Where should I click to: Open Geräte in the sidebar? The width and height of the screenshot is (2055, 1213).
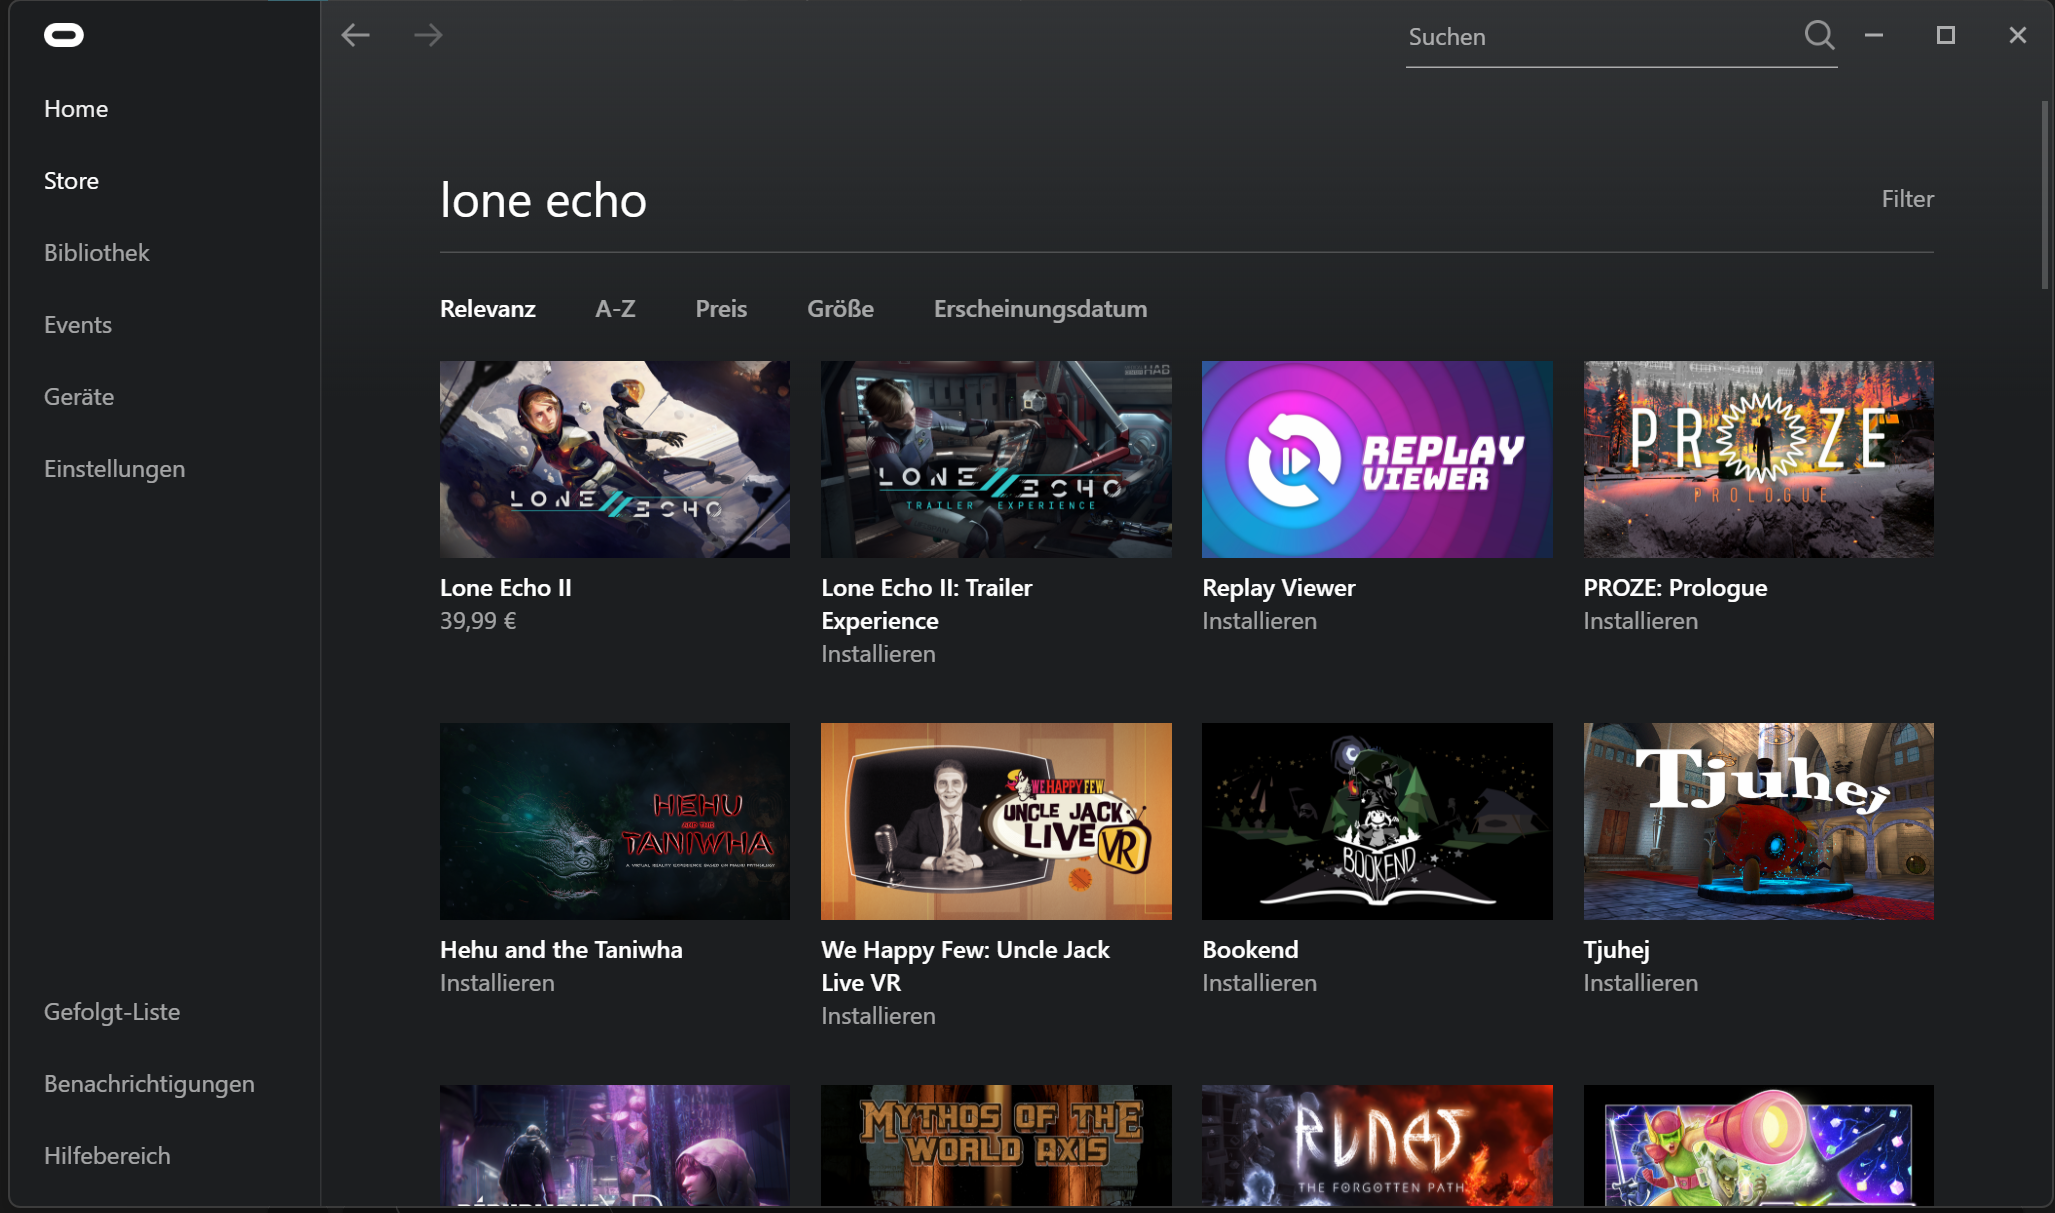(x=79, y=397)
